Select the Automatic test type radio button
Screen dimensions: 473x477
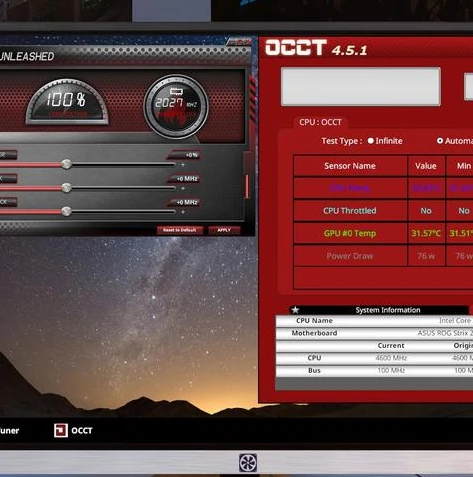click(440, 141)
